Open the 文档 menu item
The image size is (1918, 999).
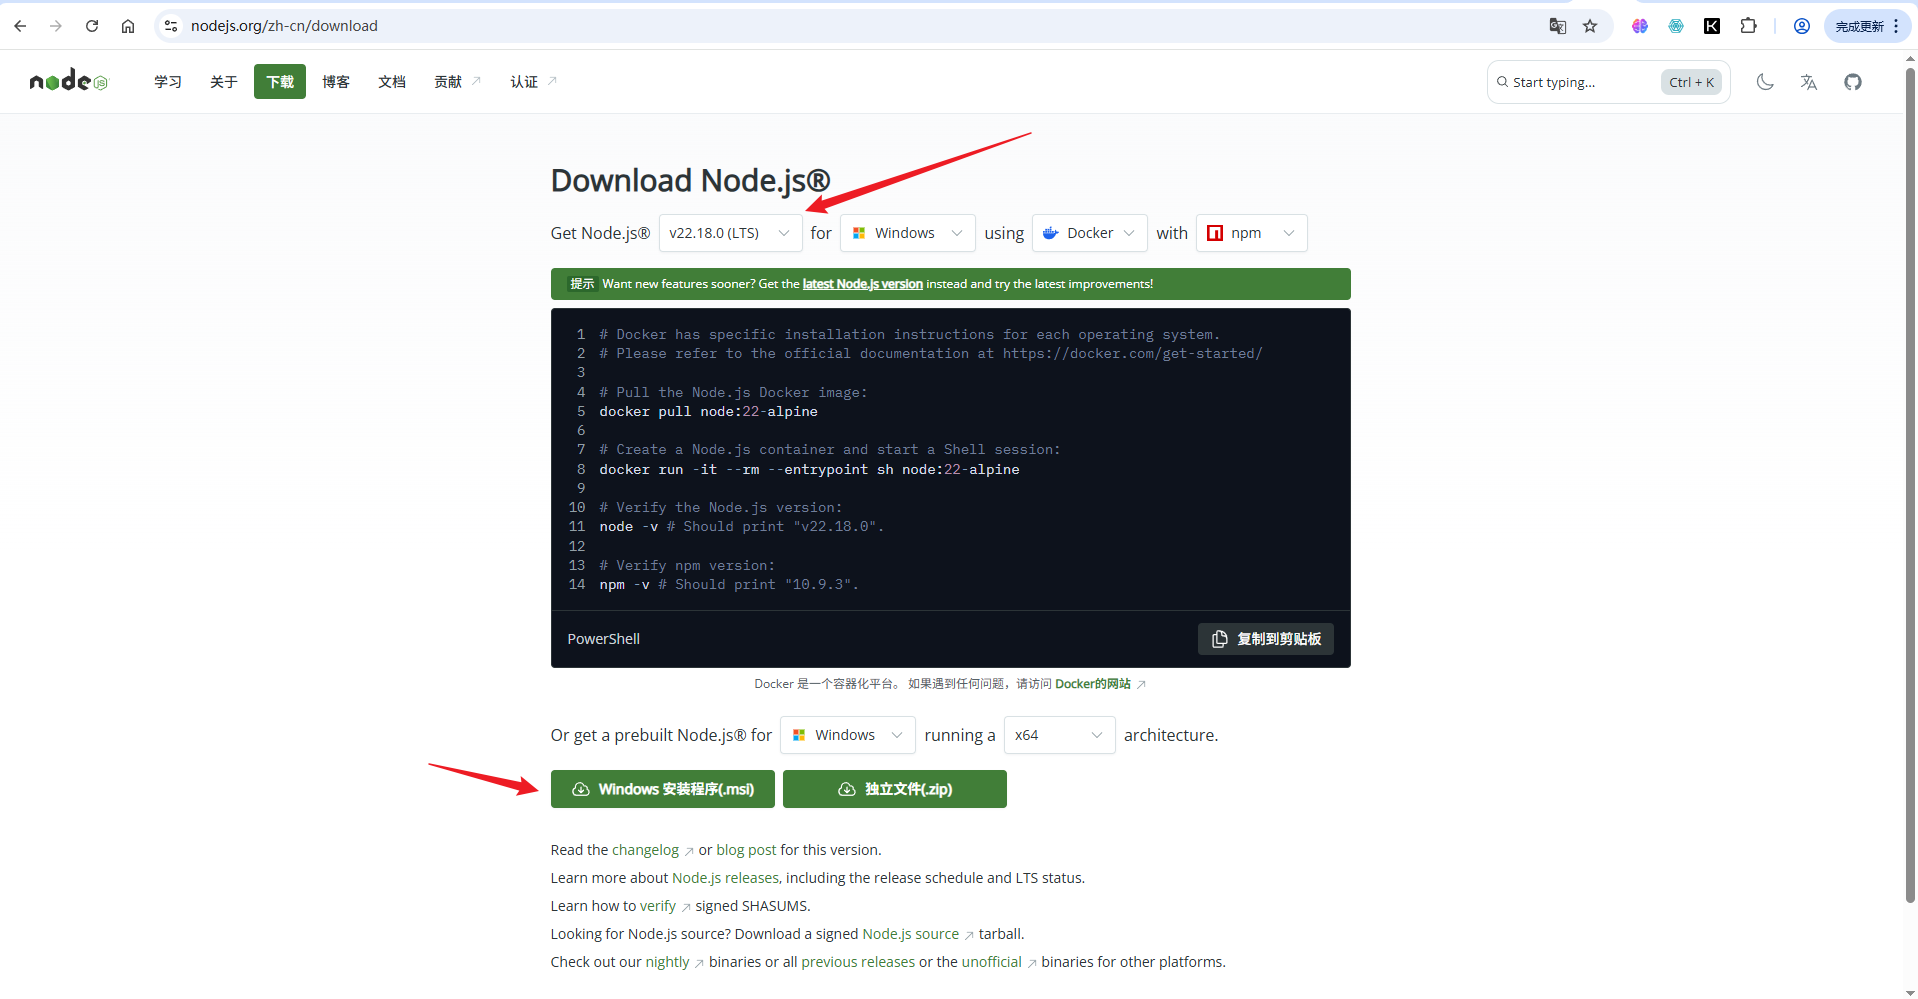click(392, 82)
